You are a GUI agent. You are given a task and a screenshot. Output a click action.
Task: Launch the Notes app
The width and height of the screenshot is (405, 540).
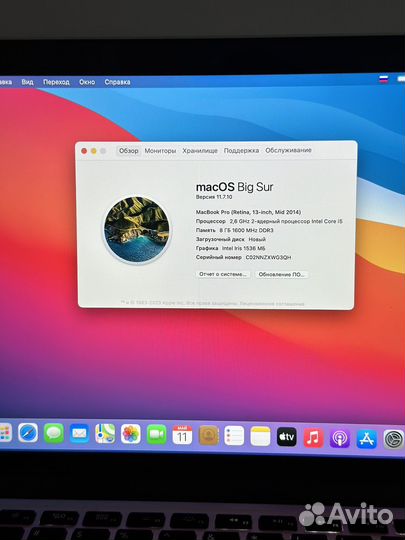click(x=260, y=436)
